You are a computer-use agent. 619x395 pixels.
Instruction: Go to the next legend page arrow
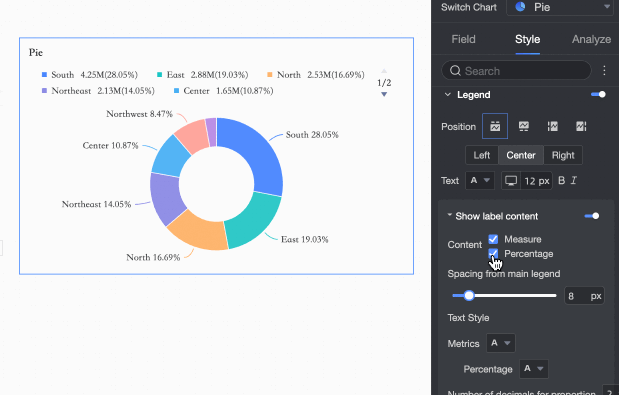(x=384, y=94)
